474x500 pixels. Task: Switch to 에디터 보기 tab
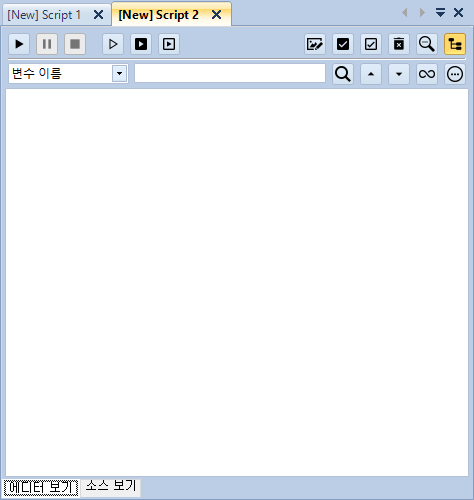click(41, 488)
